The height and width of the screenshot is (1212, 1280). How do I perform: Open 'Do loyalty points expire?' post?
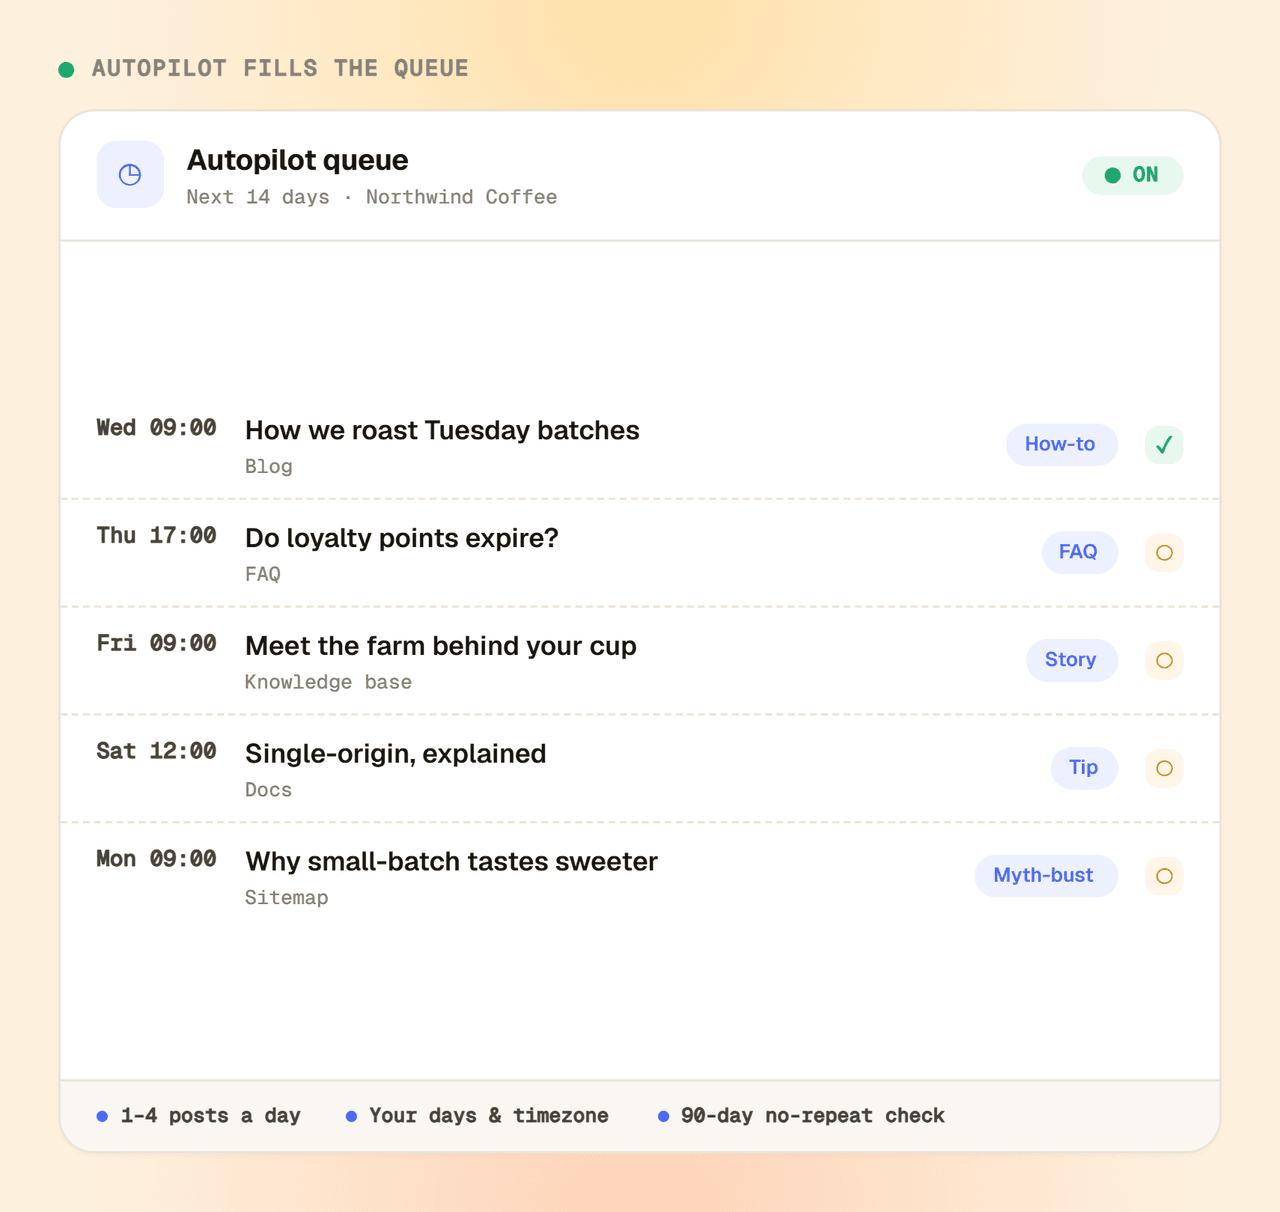[402, 538]
